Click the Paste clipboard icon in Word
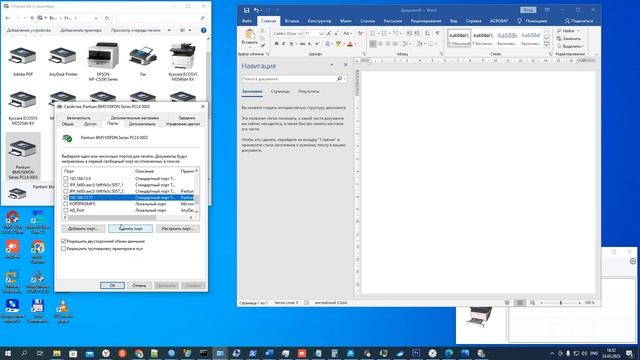This screenshot has width=640, height=360. (249, 34)
